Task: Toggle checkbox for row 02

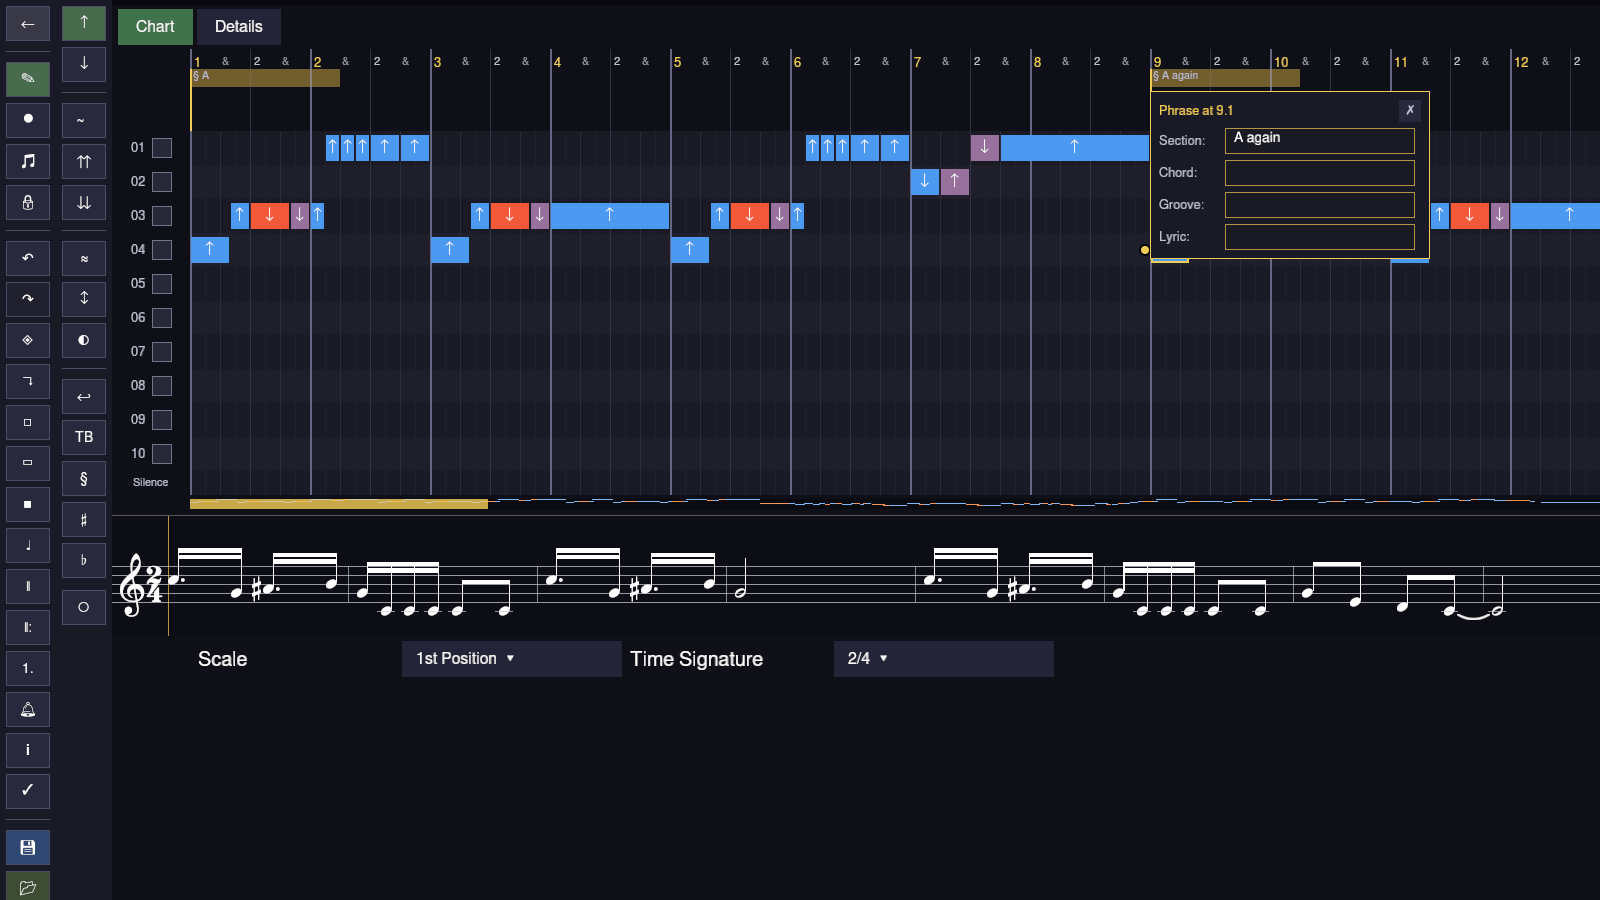Action: [162, 182]
